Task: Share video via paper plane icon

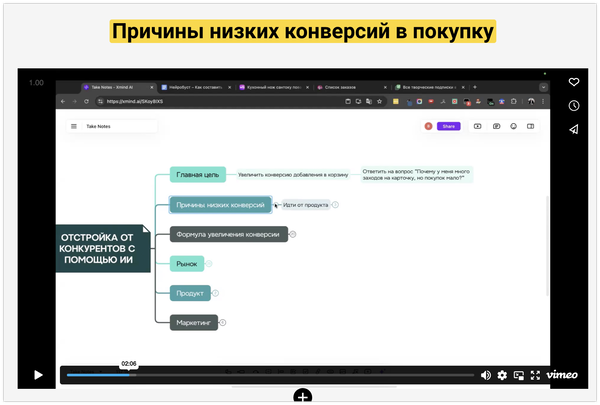Action: (574, 130)
